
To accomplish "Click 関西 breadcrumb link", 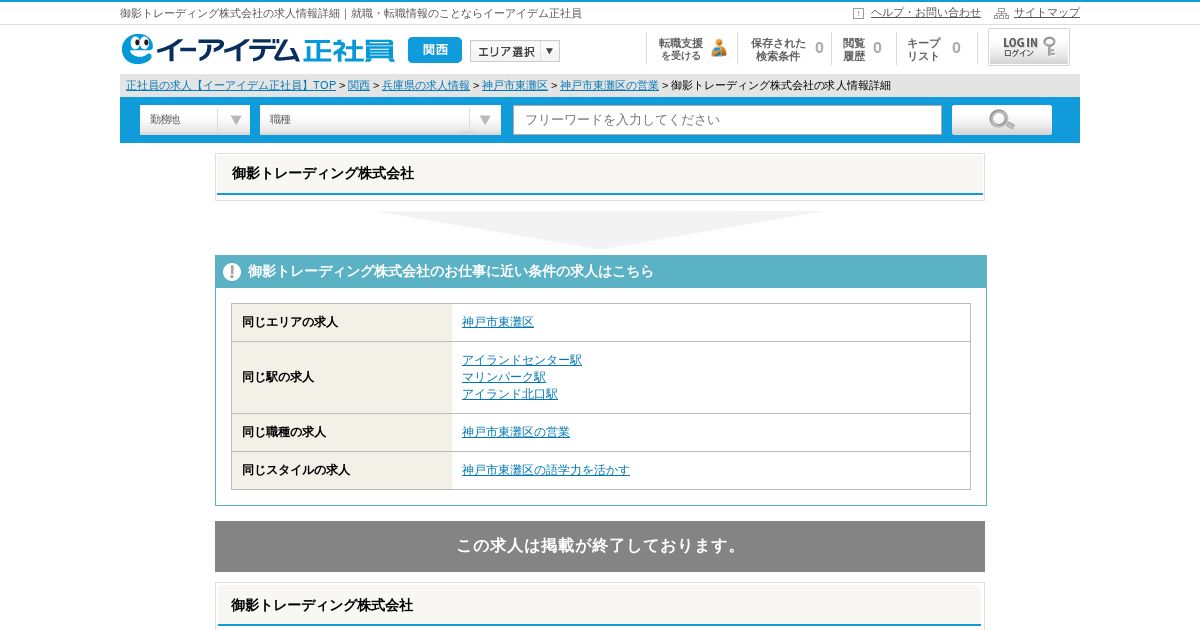I will [359, 86].
